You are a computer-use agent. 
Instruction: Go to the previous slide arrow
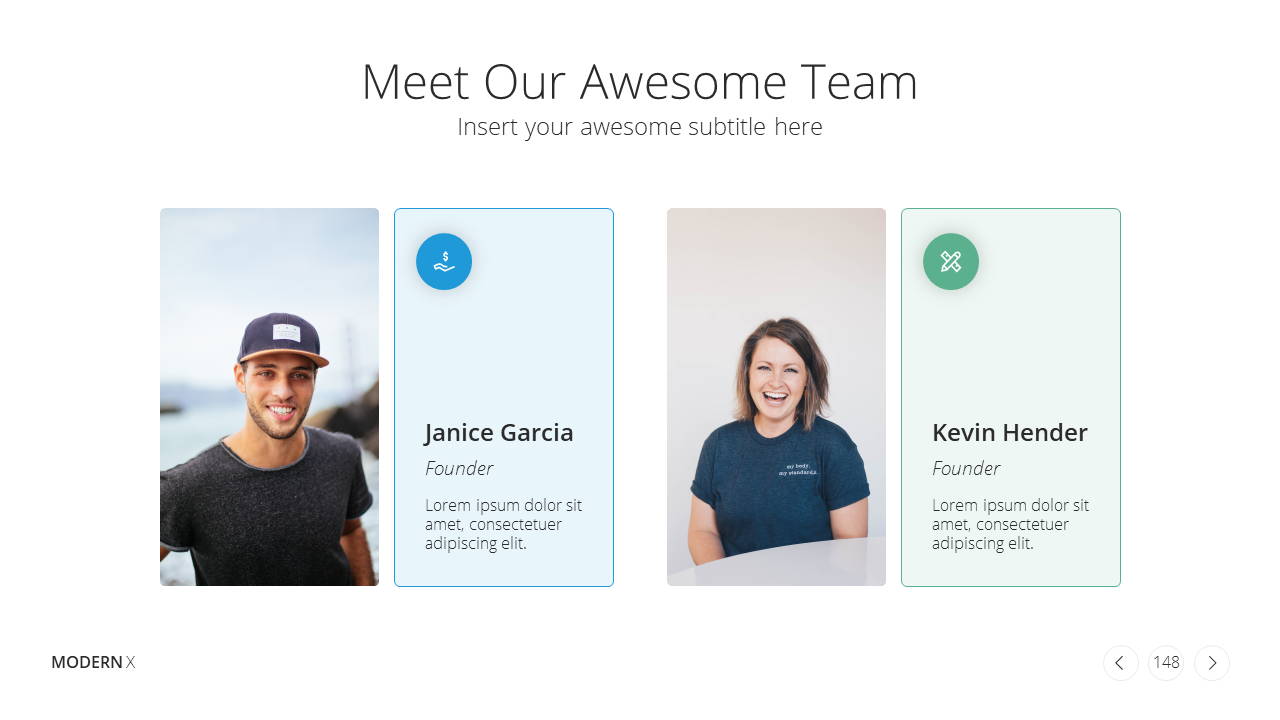tap(1120, 662)
